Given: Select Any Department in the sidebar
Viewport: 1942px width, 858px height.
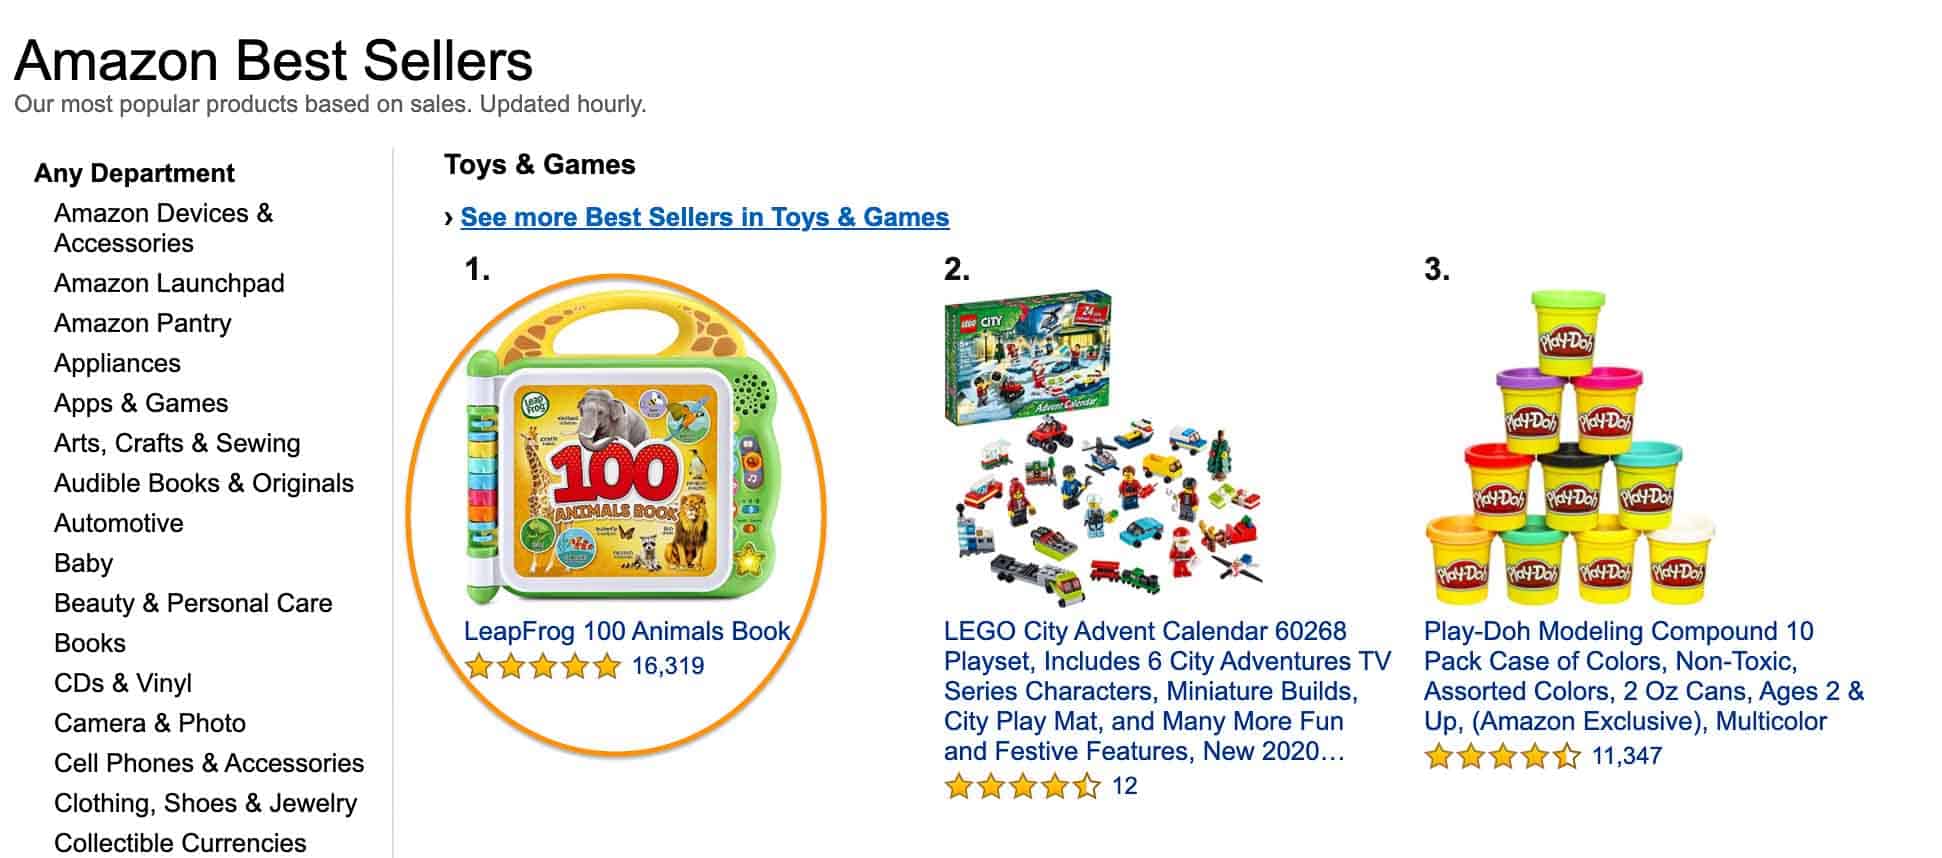Looking at the screenshot, I should coord(134,173).
